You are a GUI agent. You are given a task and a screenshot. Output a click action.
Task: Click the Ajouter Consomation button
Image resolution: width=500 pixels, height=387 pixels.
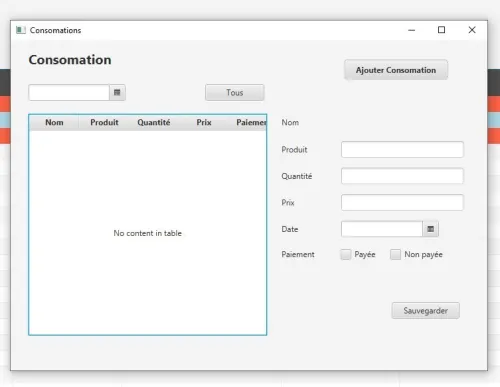point(396,70)
